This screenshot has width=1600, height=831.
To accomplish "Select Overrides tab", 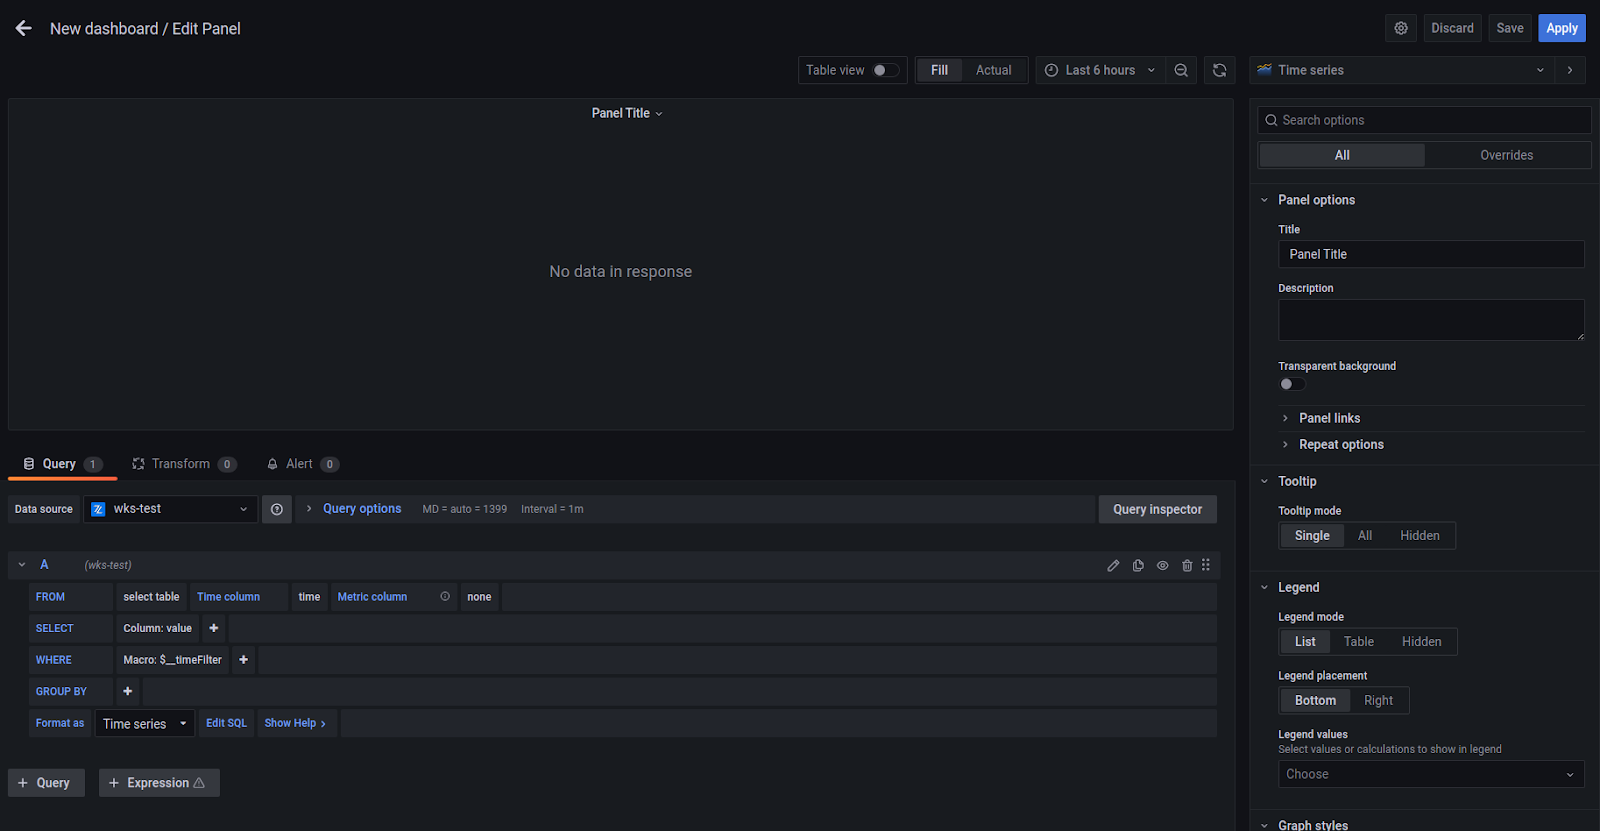I will [x=1507, y=155].
